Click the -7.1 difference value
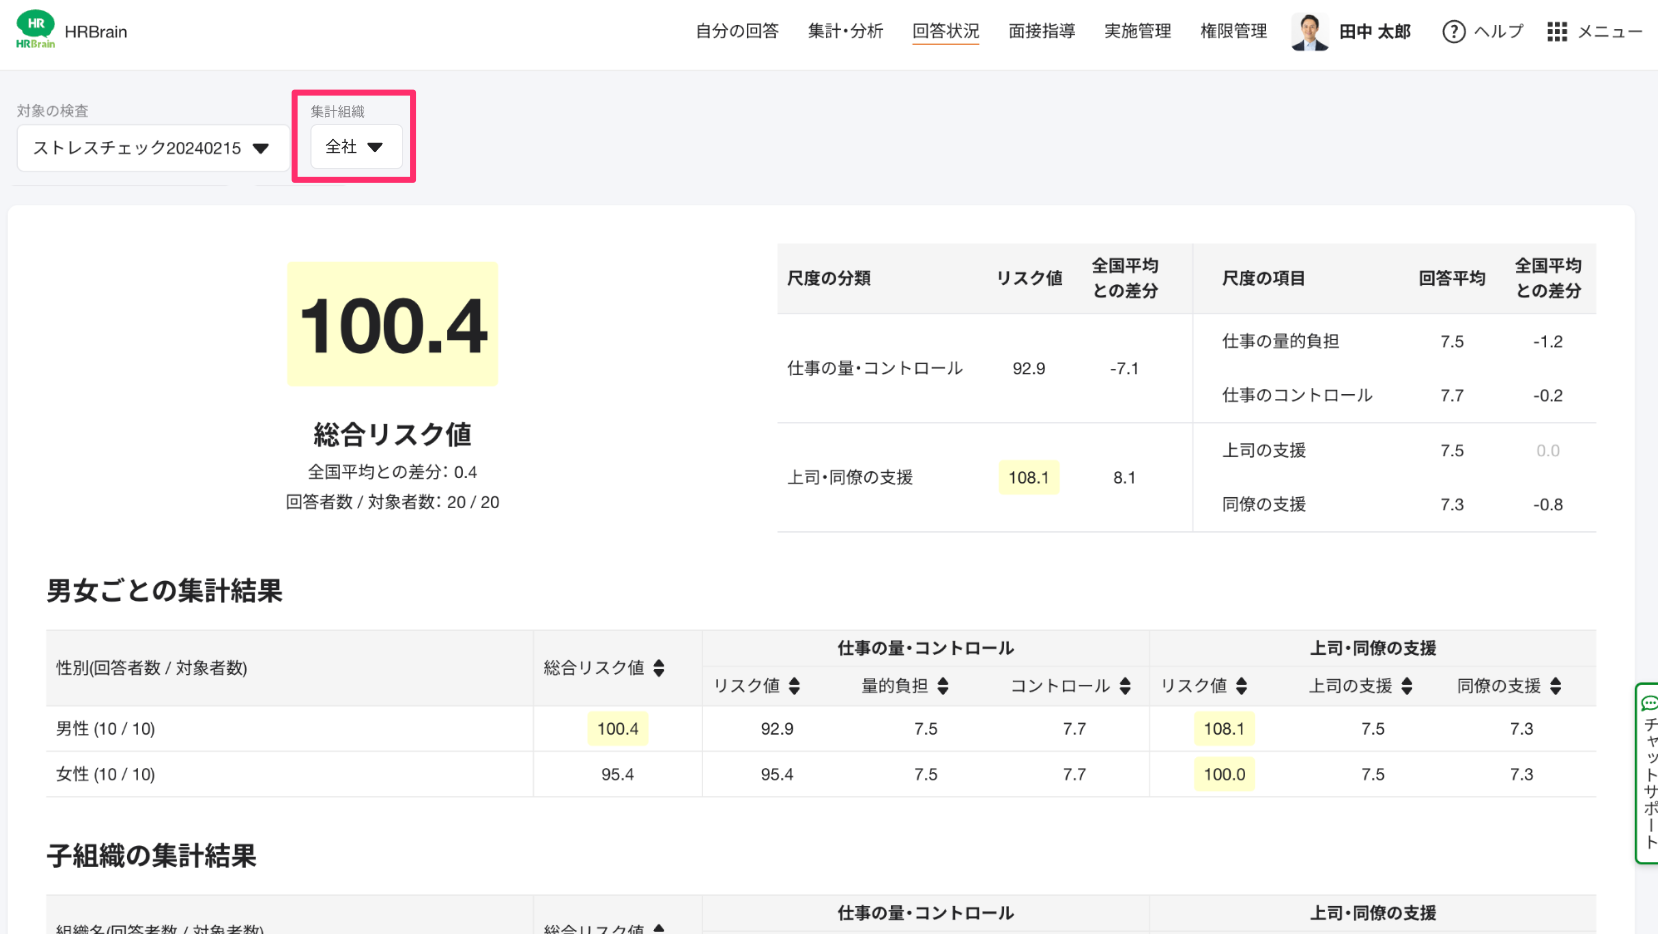Viewport: 1658px width, 934px height. pyautogui.click(x=1124, y=368)
